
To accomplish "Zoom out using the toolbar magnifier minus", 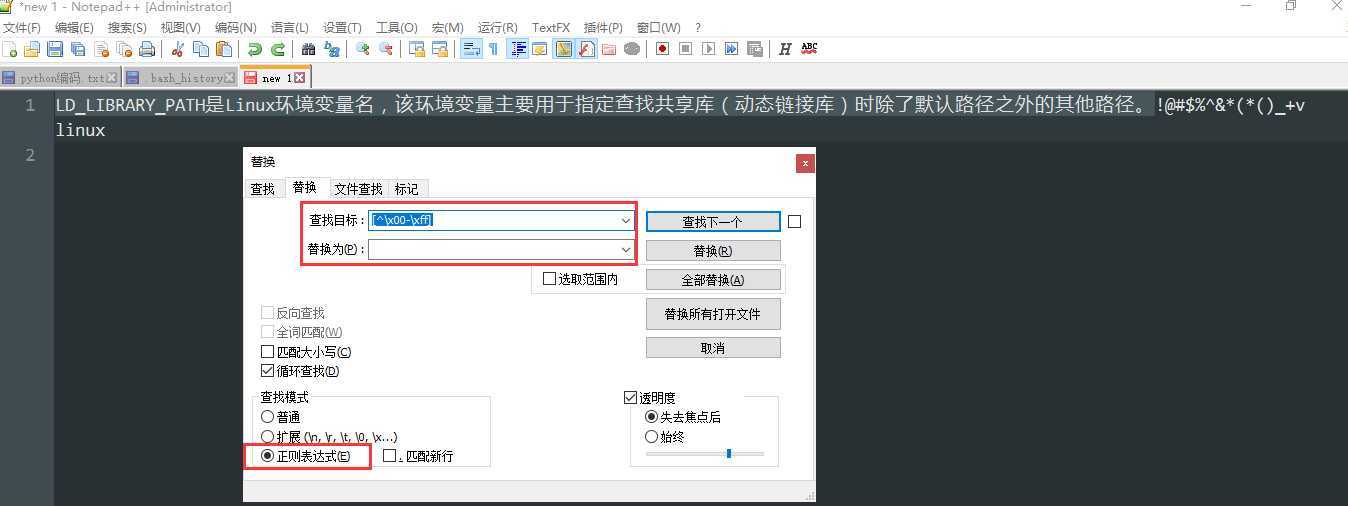I will (x=386, y=48).
